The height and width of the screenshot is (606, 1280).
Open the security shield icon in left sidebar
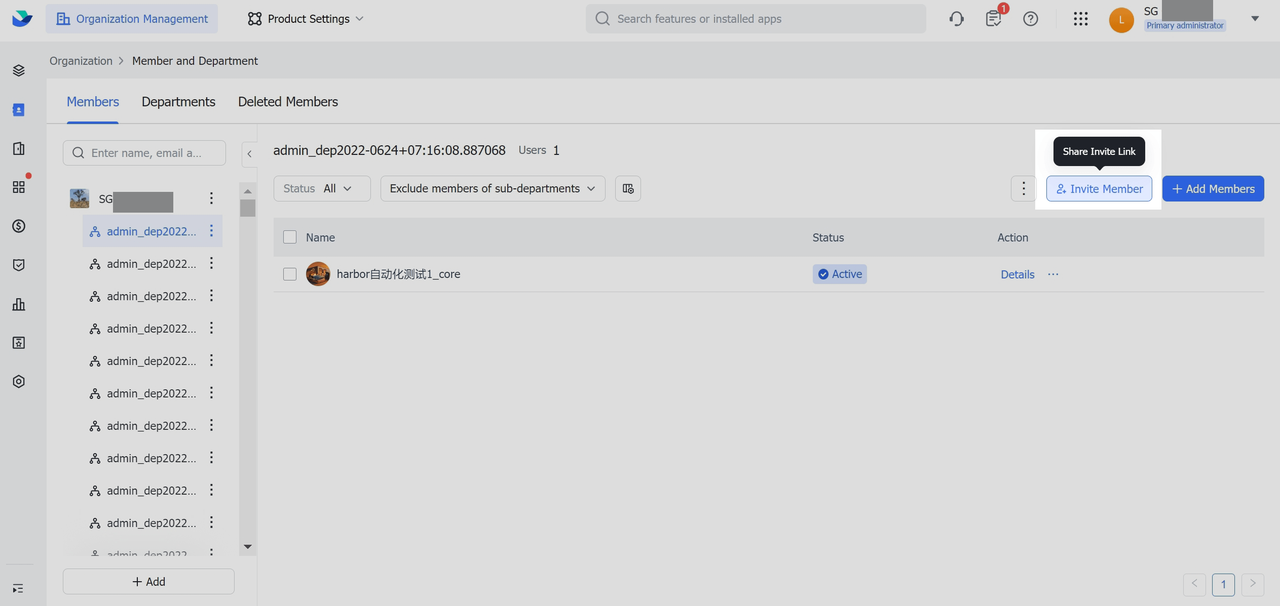[18, 265]
